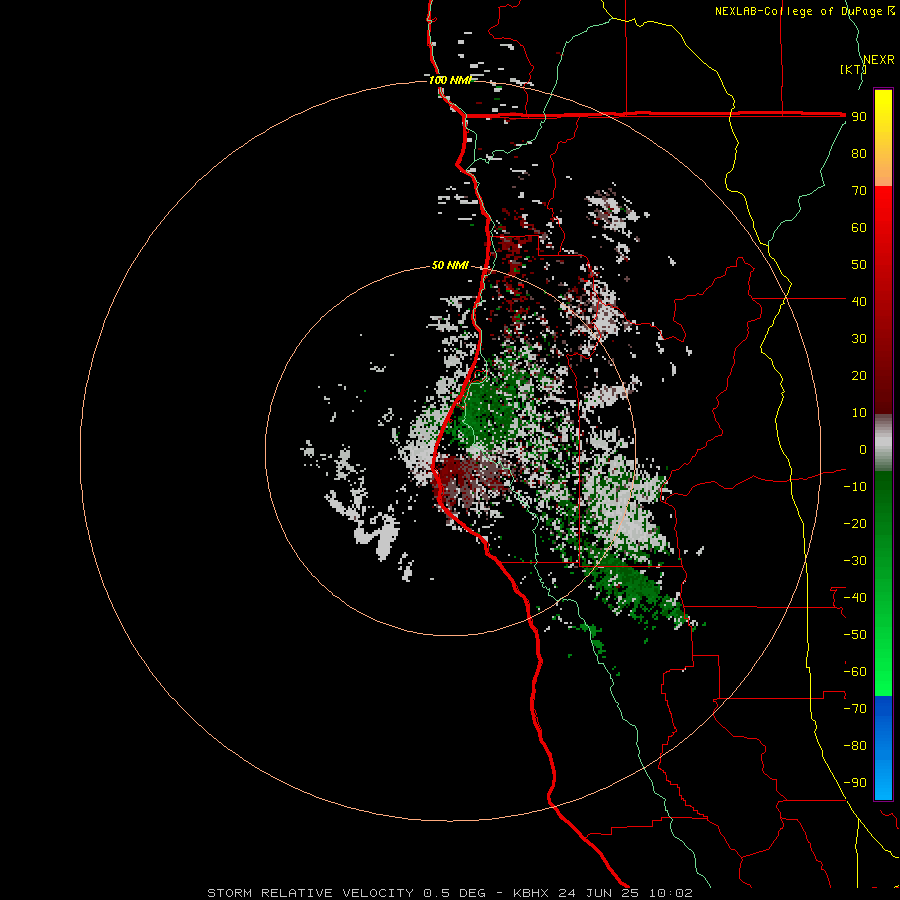Click the -50 value on the velocity scale

click(855, 635)
